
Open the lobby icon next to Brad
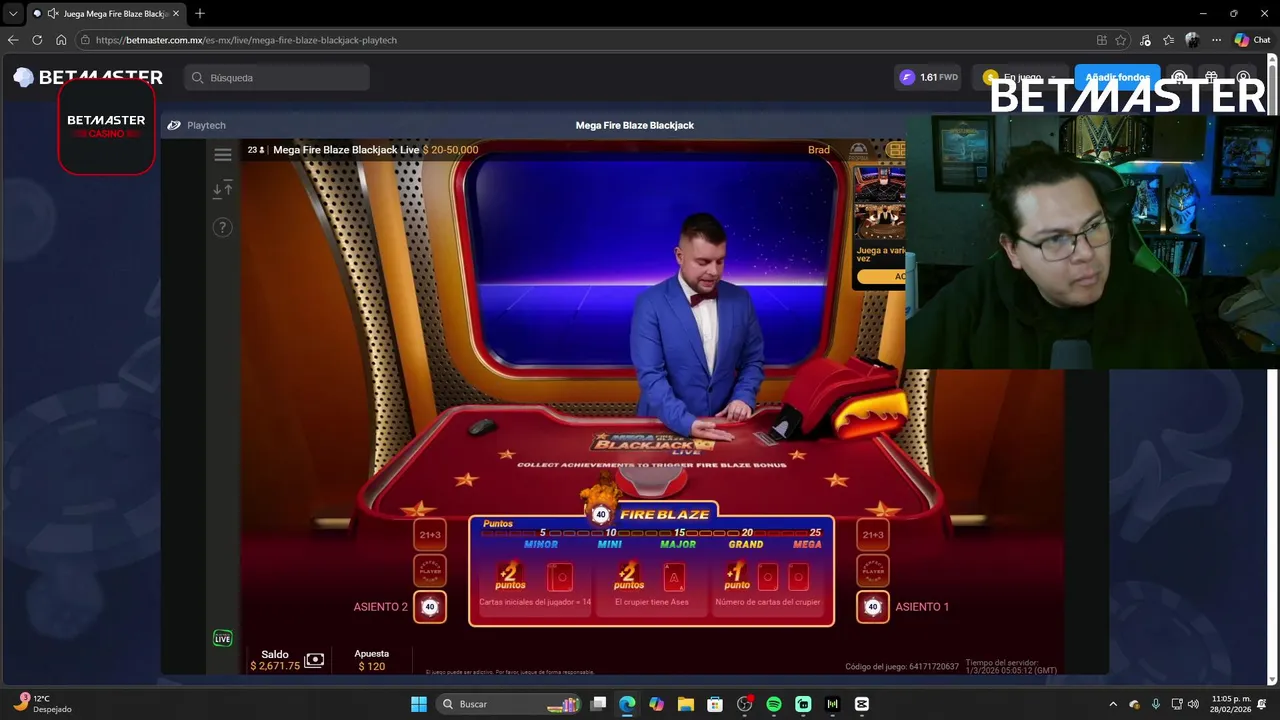[x=859, y=150]
